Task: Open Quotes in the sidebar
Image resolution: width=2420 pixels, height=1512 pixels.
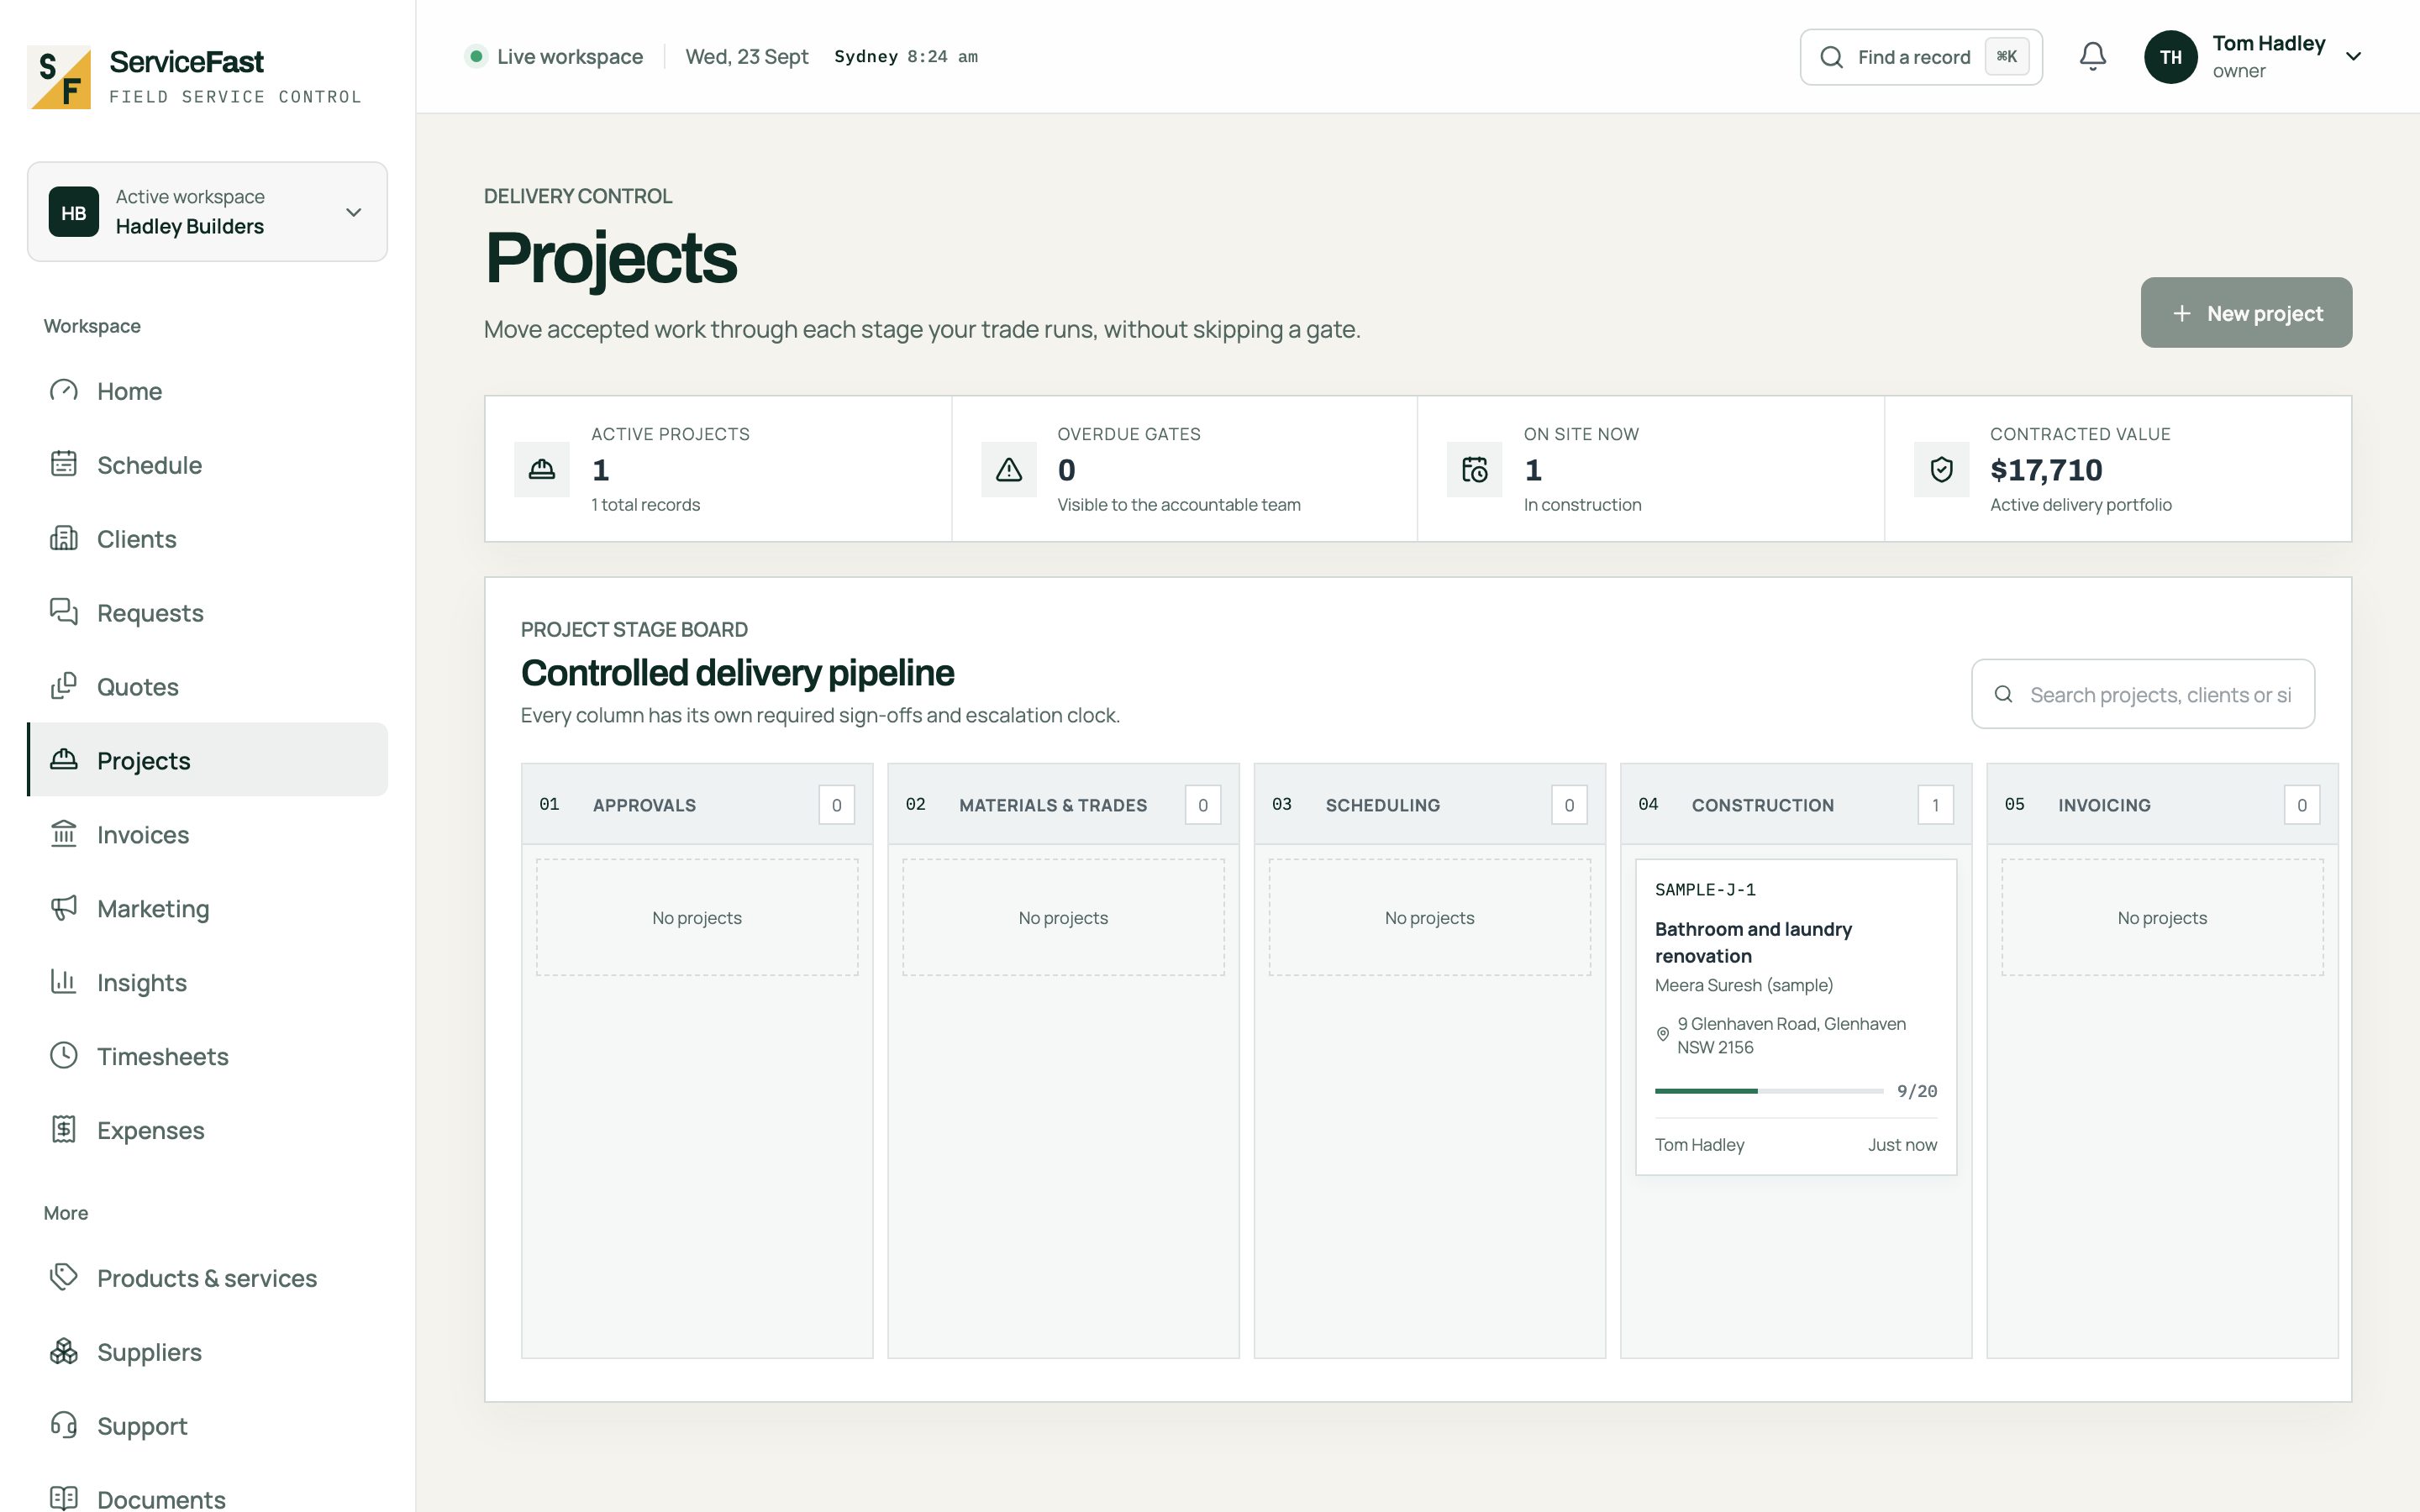Action: pyautogui.click(x=207, y=687)
